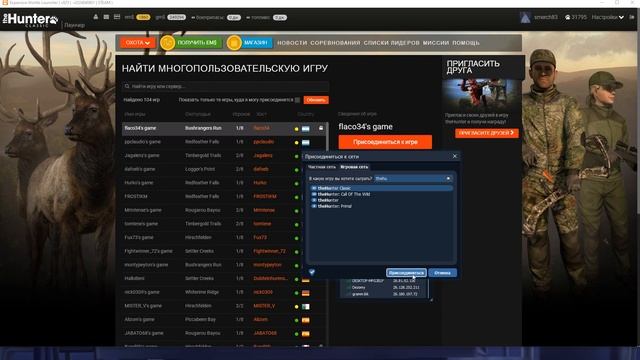Click the gm$ balance badge in header

(176, 17)
